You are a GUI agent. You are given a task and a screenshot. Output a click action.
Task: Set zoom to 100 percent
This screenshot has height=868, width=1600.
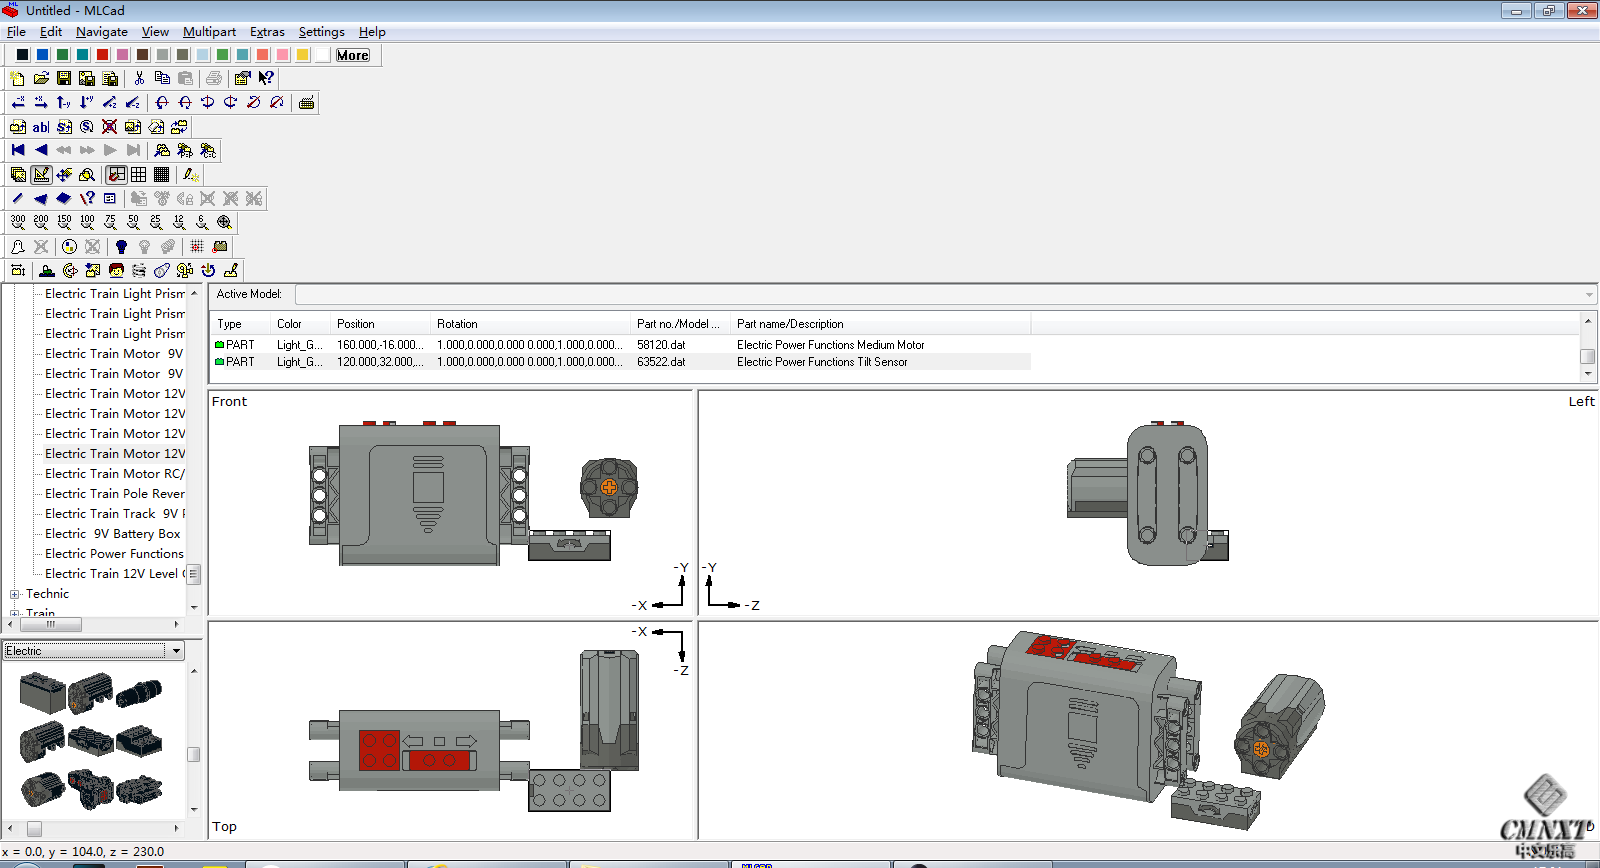(87, 222)
